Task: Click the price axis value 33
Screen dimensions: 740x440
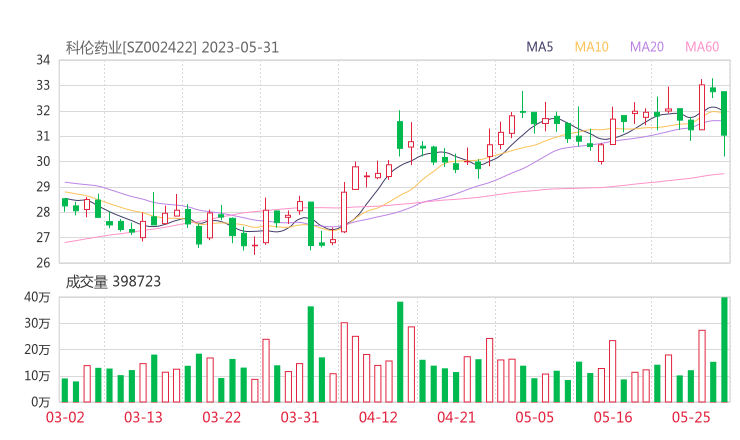Action: coord(43,85)
